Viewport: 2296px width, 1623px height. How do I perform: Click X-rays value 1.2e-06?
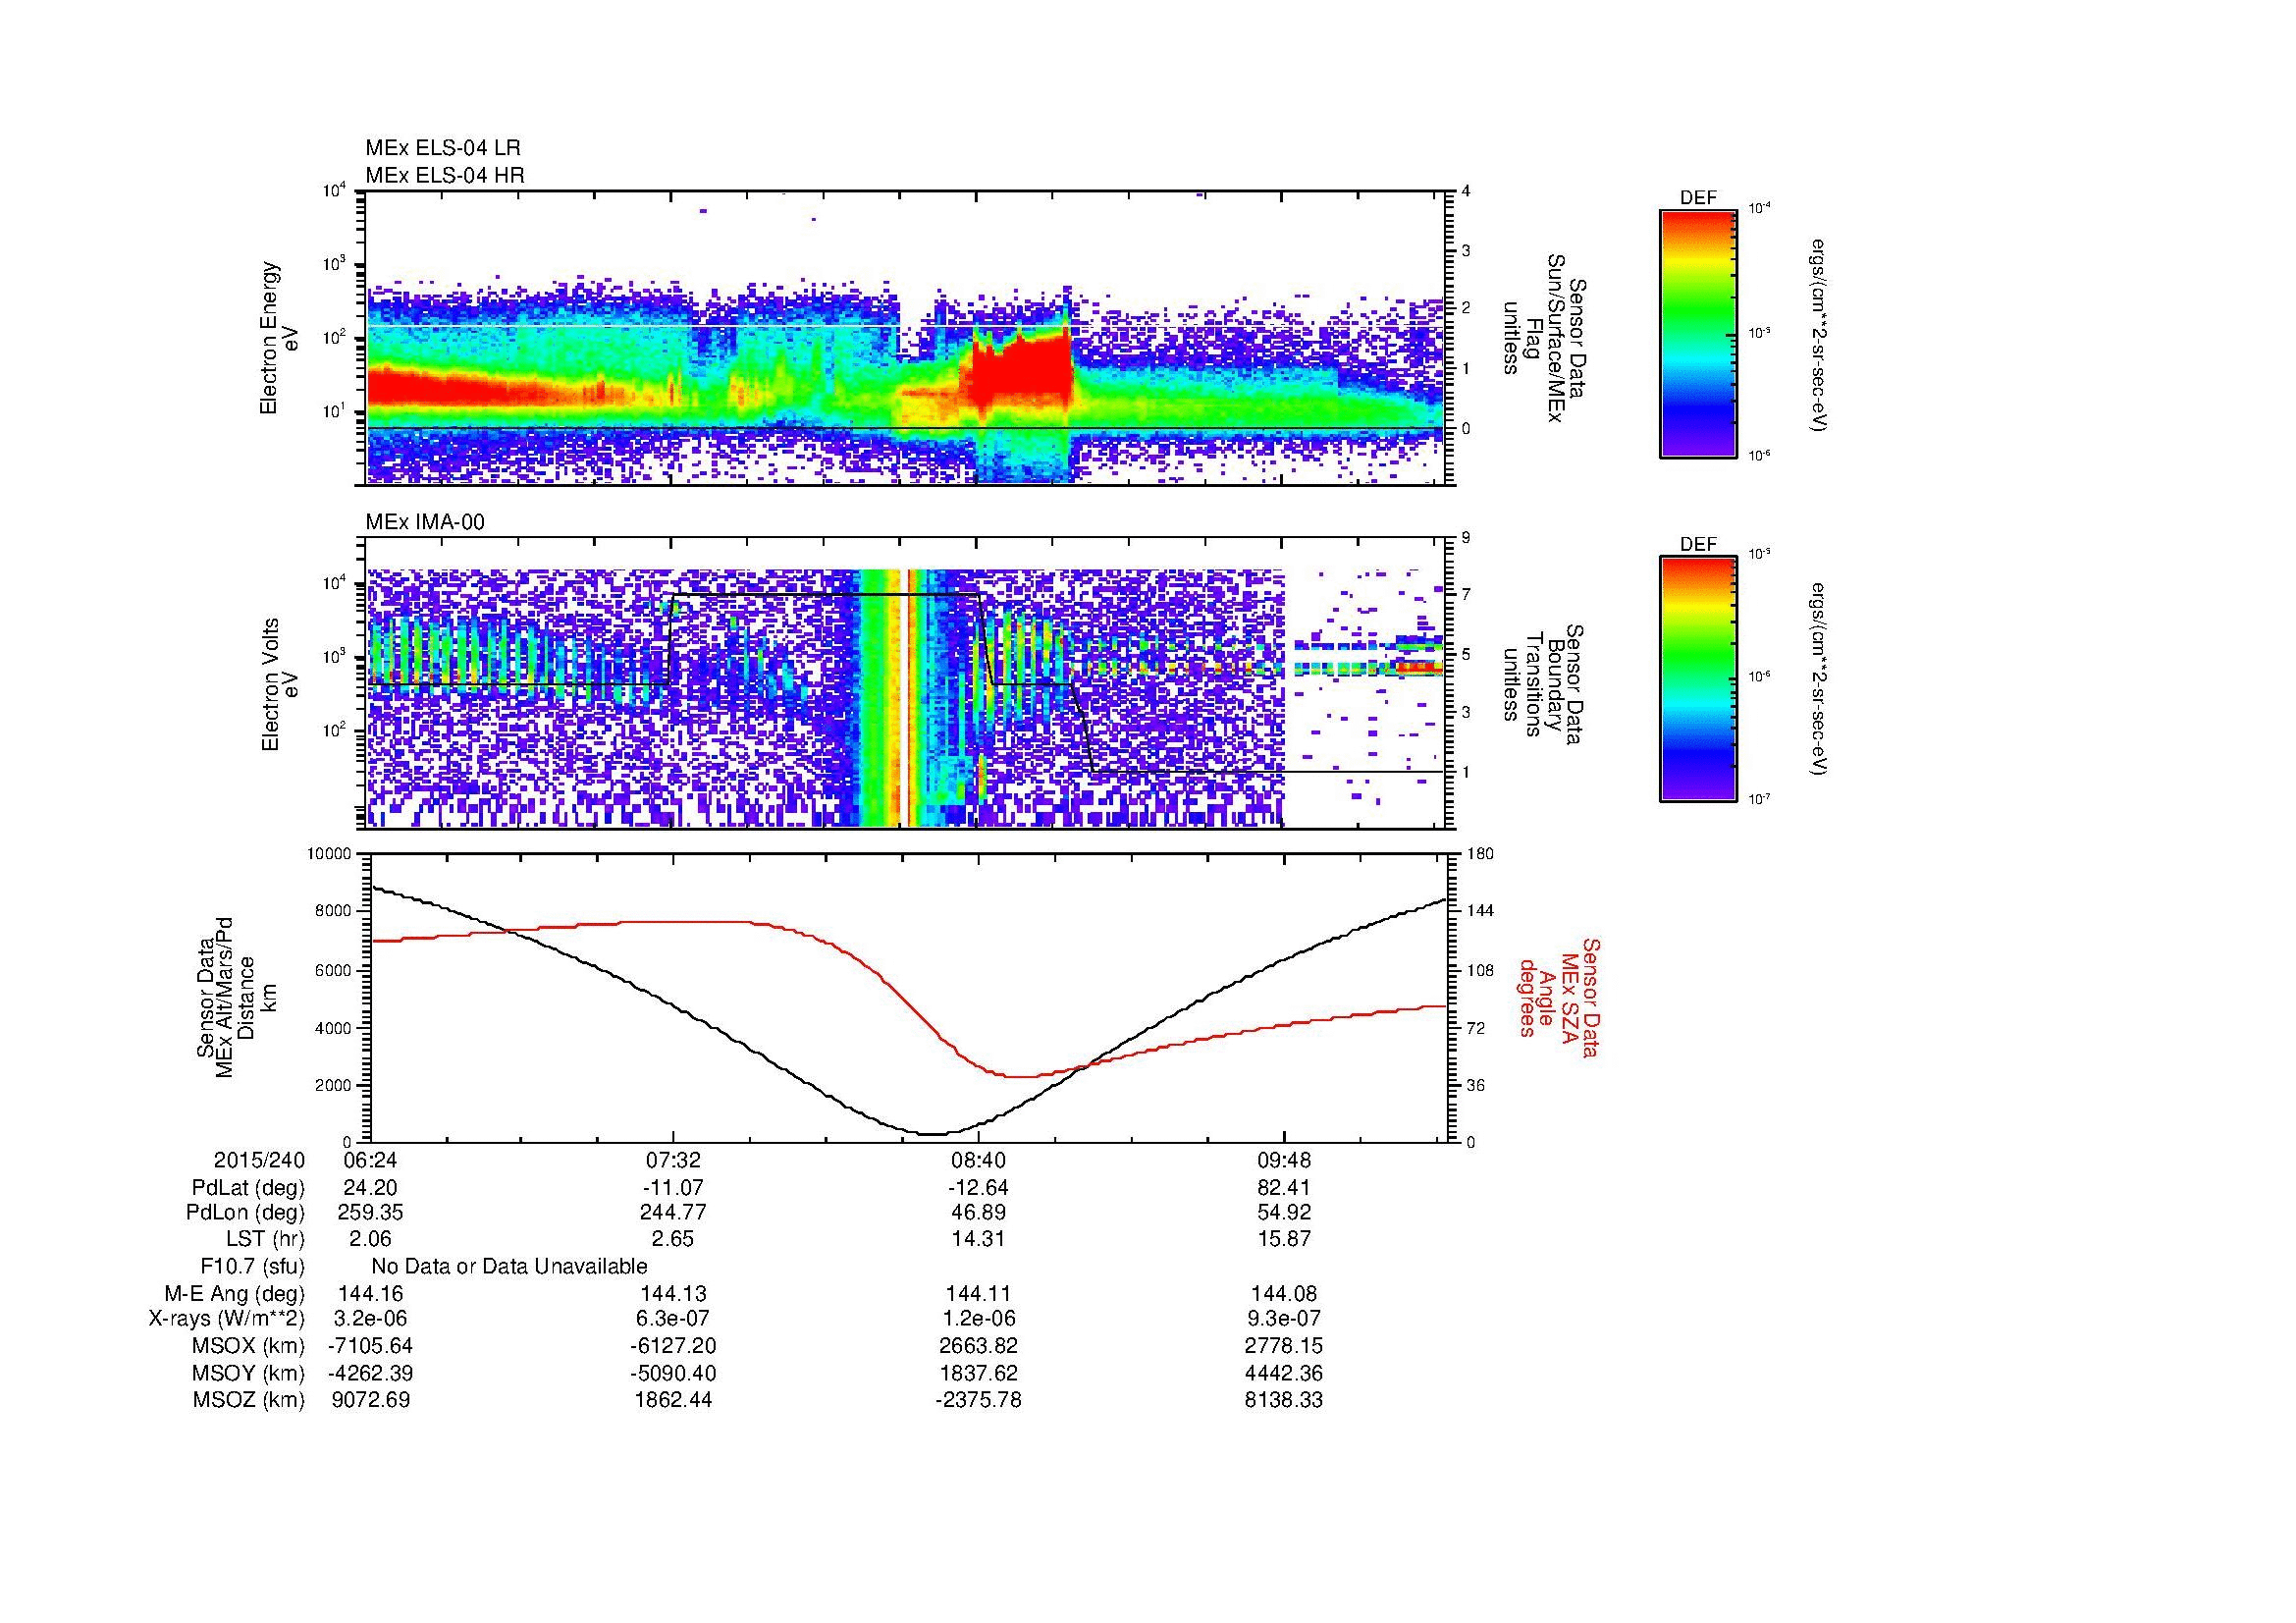pyautogui.click(x=978, y=1320)
